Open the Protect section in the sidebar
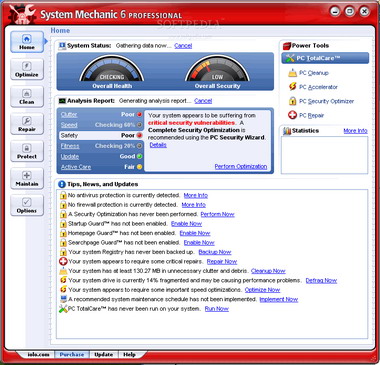Image resolution: width=380 pixels, height=365 pixels. [27, 151]
